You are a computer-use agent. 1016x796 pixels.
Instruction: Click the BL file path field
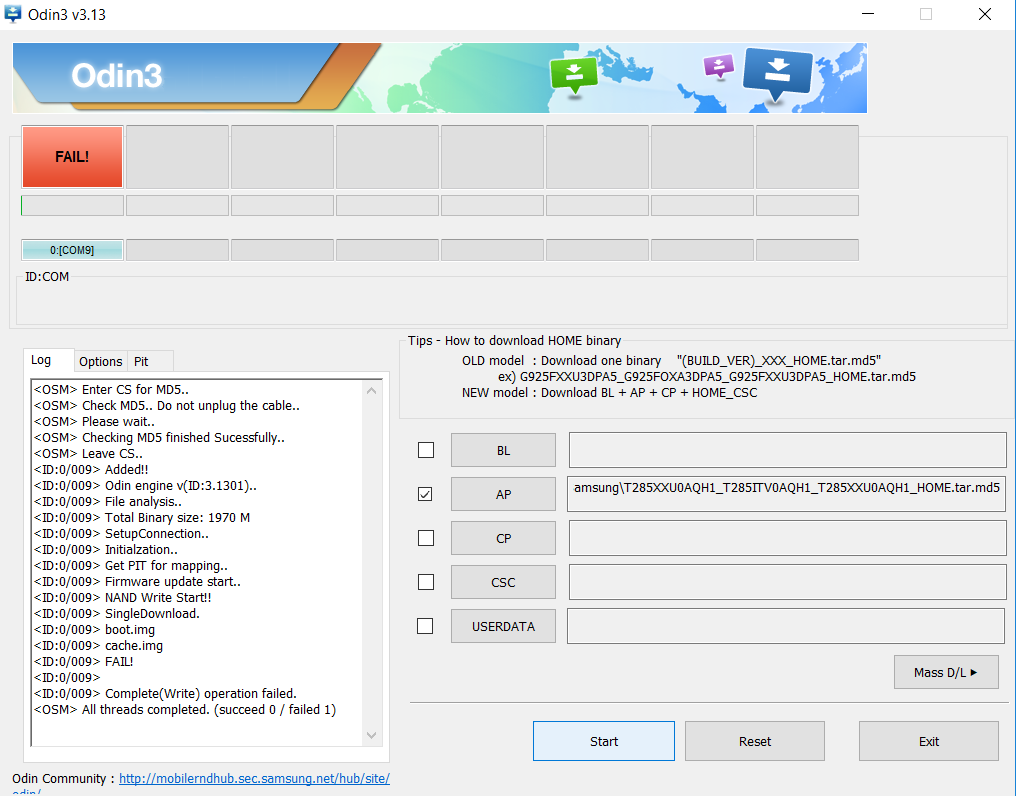(787, 450)
